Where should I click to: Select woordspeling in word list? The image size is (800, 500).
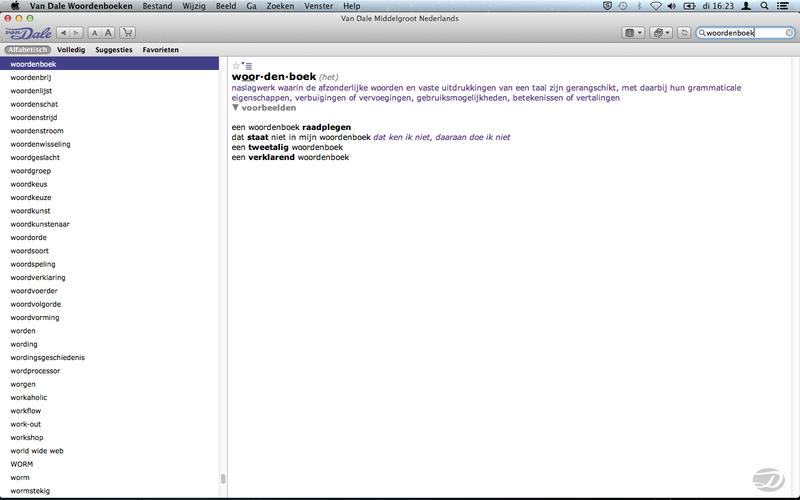point(109,264)
